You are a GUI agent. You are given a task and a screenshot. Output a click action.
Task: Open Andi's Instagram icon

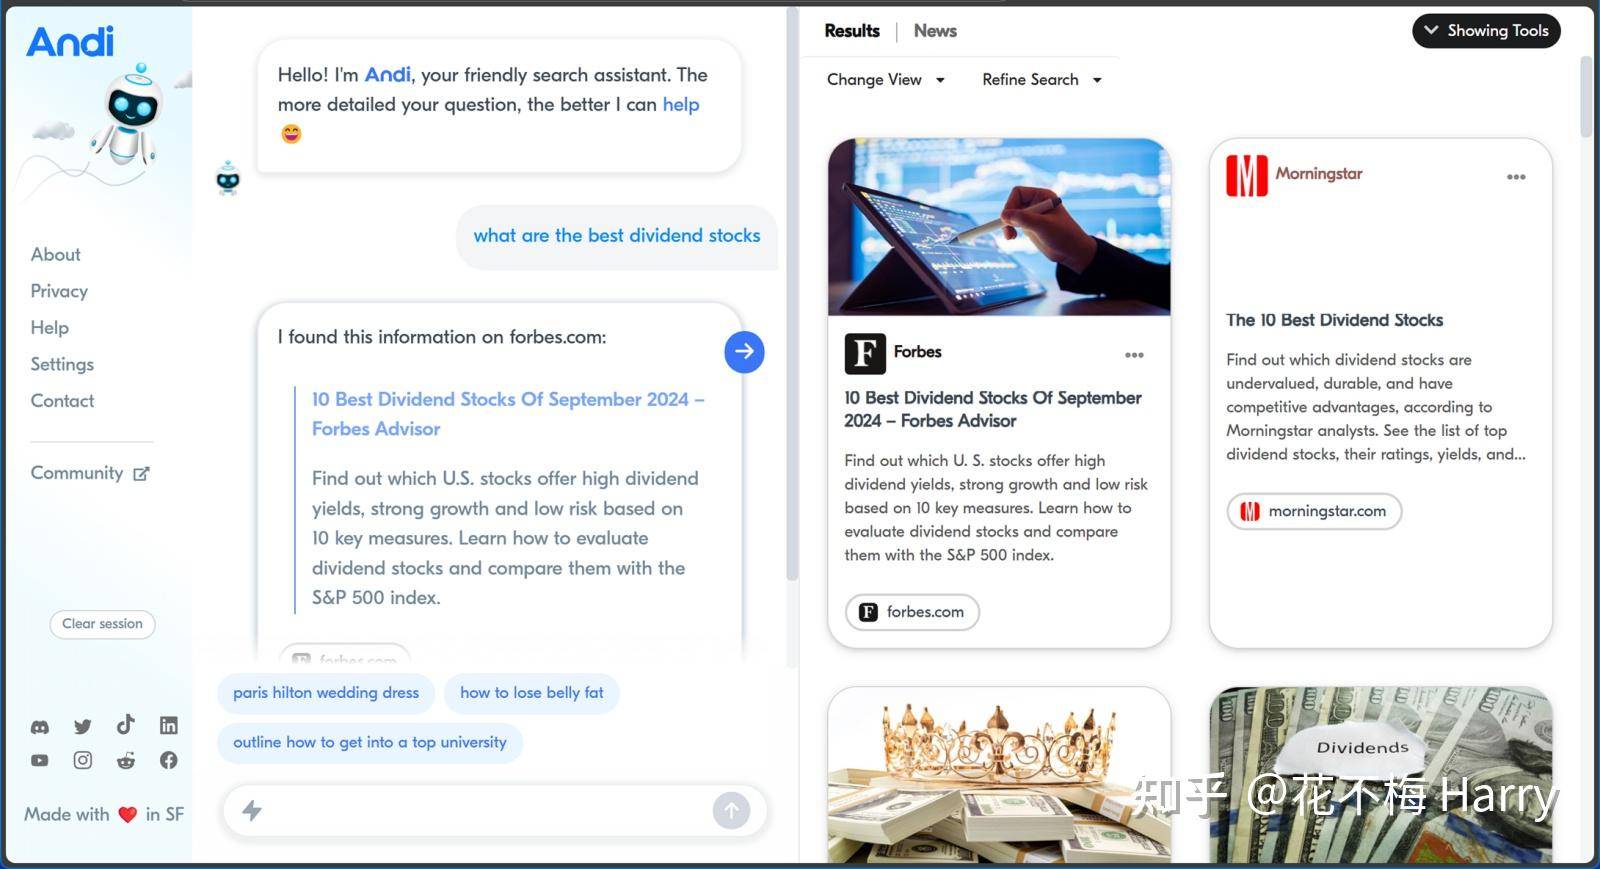(83, 760)
